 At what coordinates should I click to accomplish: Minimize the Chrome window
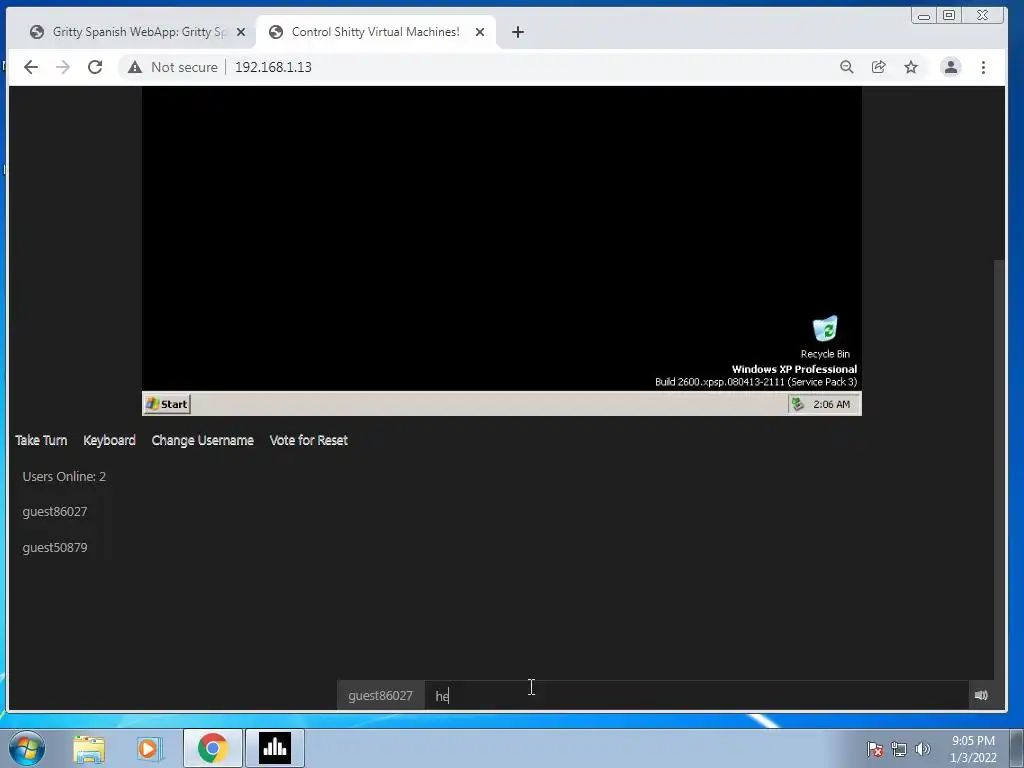(x=924, y=16)
